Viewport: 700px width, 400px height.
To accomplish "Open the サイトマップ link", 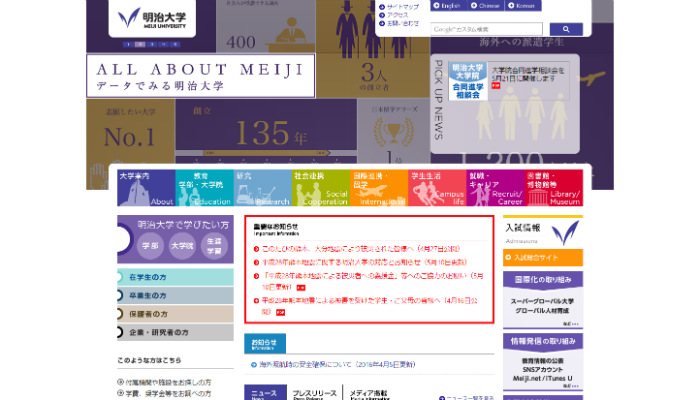I will 399,7.
